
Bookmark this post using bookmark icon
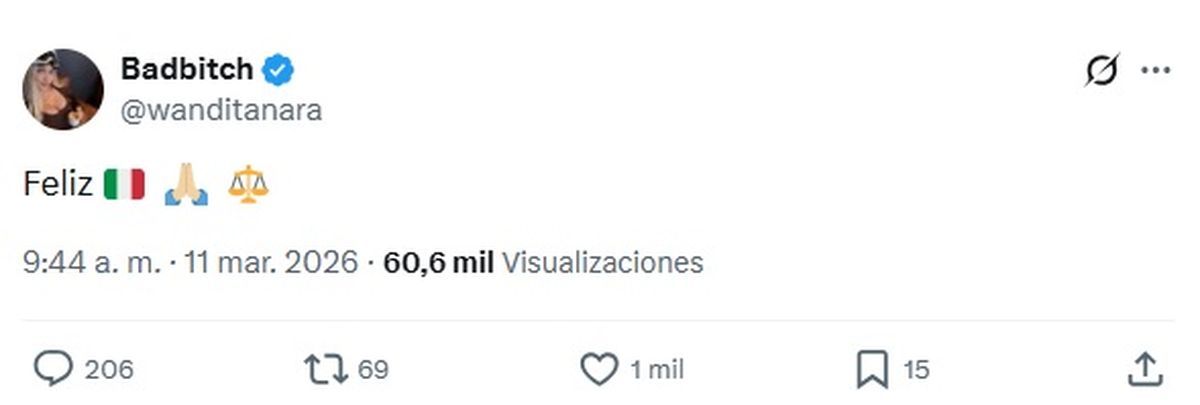[872, 371]
